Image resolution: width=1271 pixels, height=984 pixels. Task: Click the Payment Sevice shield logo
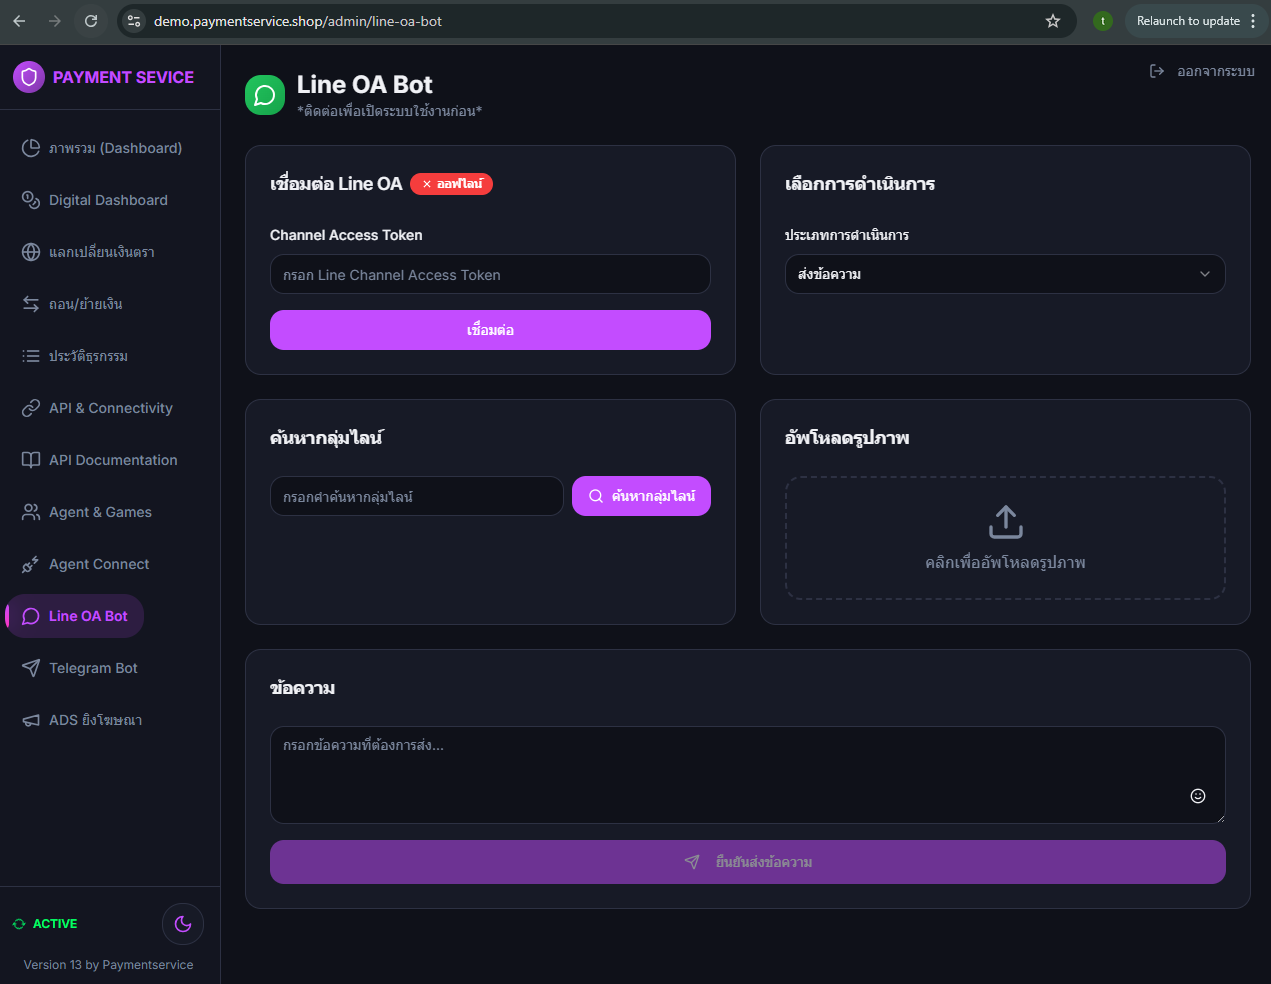pyautogui.click(x=29, y=77)
